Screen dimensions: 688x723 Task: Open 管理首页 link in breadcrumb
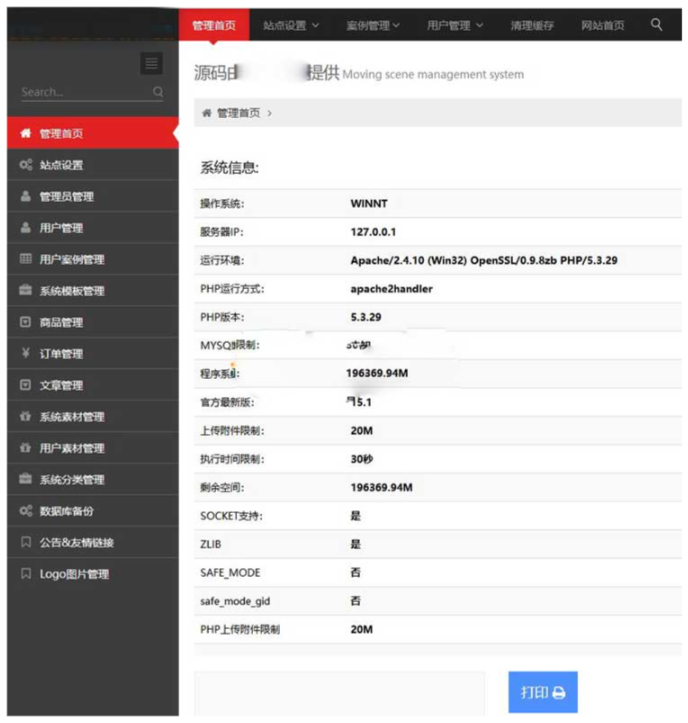[x=238, y=113]
